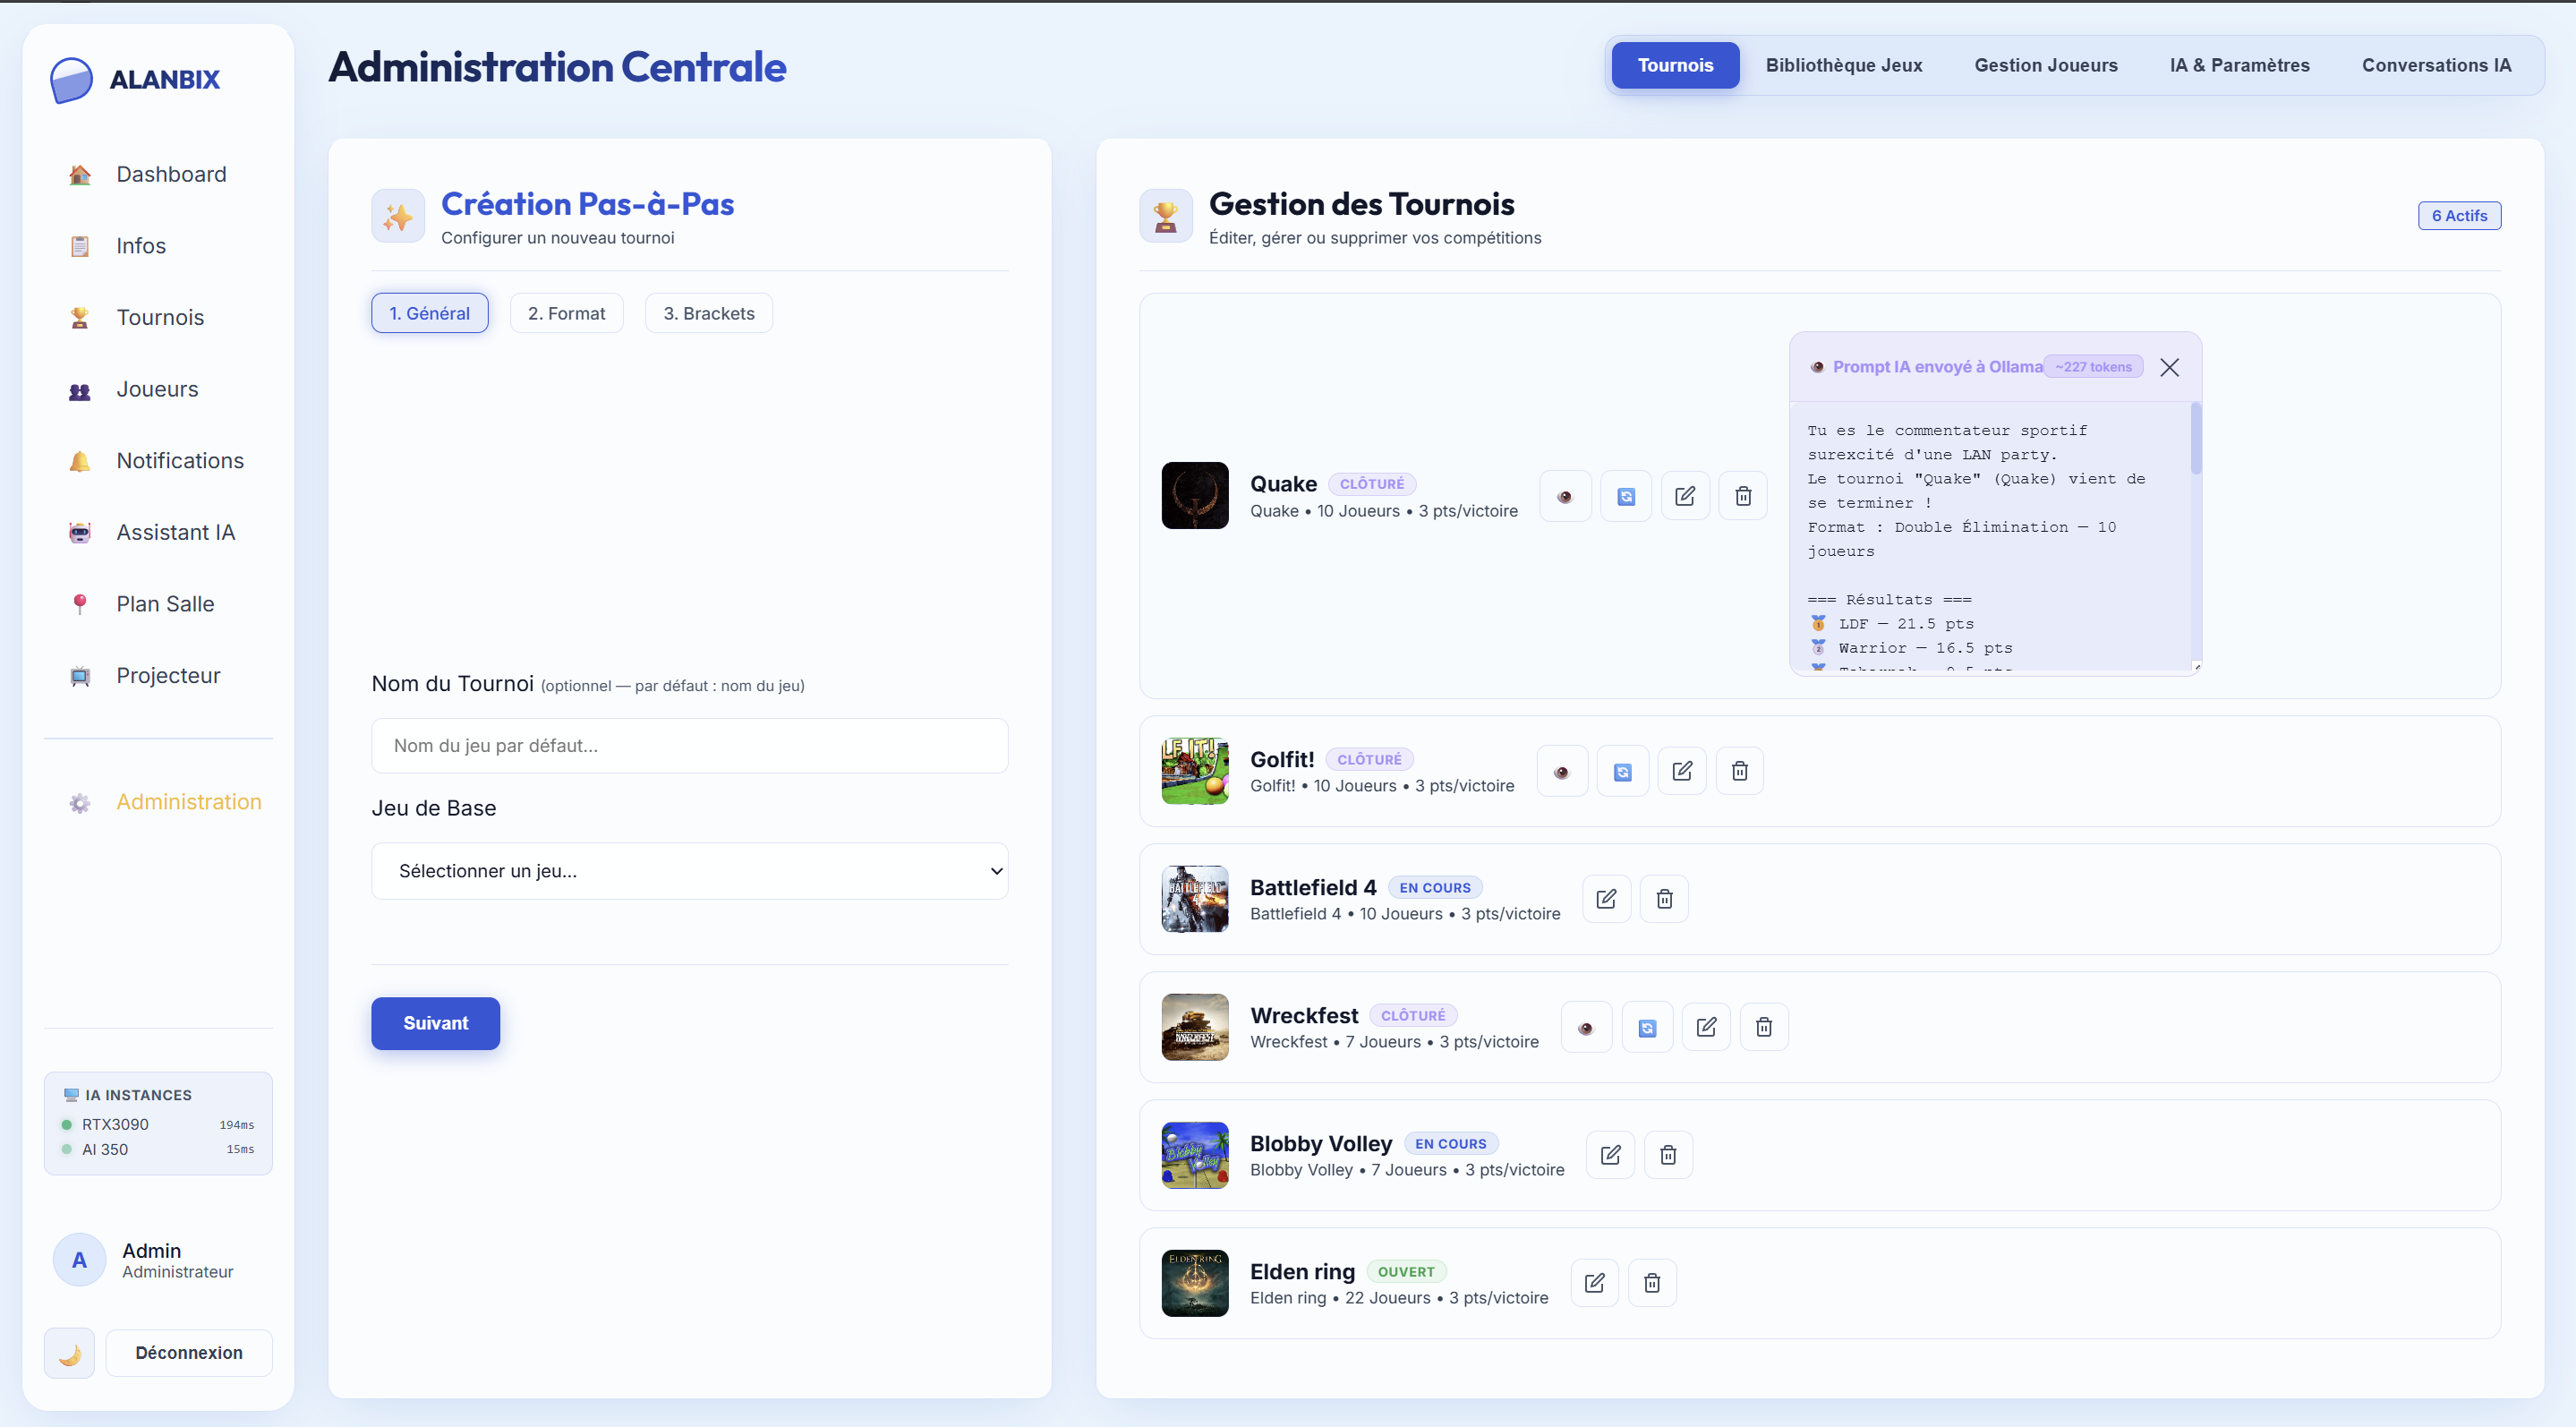Click the Nom du Tournoi input field
Image resolution: width=2576 pixels, height=1427 pixels.
click(689, 746)
